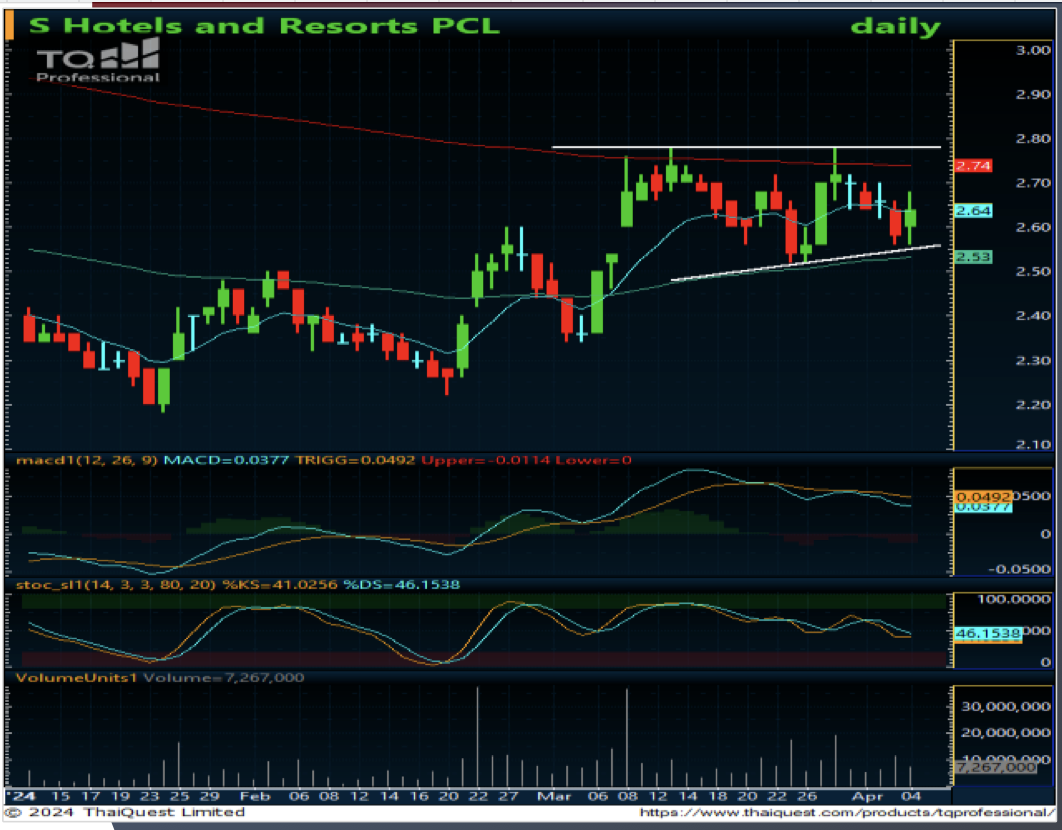Viewport: 1062px width, 830px height.
Task: Click the 'VolumeUnits1' indicator name
Action: [77, 678]
